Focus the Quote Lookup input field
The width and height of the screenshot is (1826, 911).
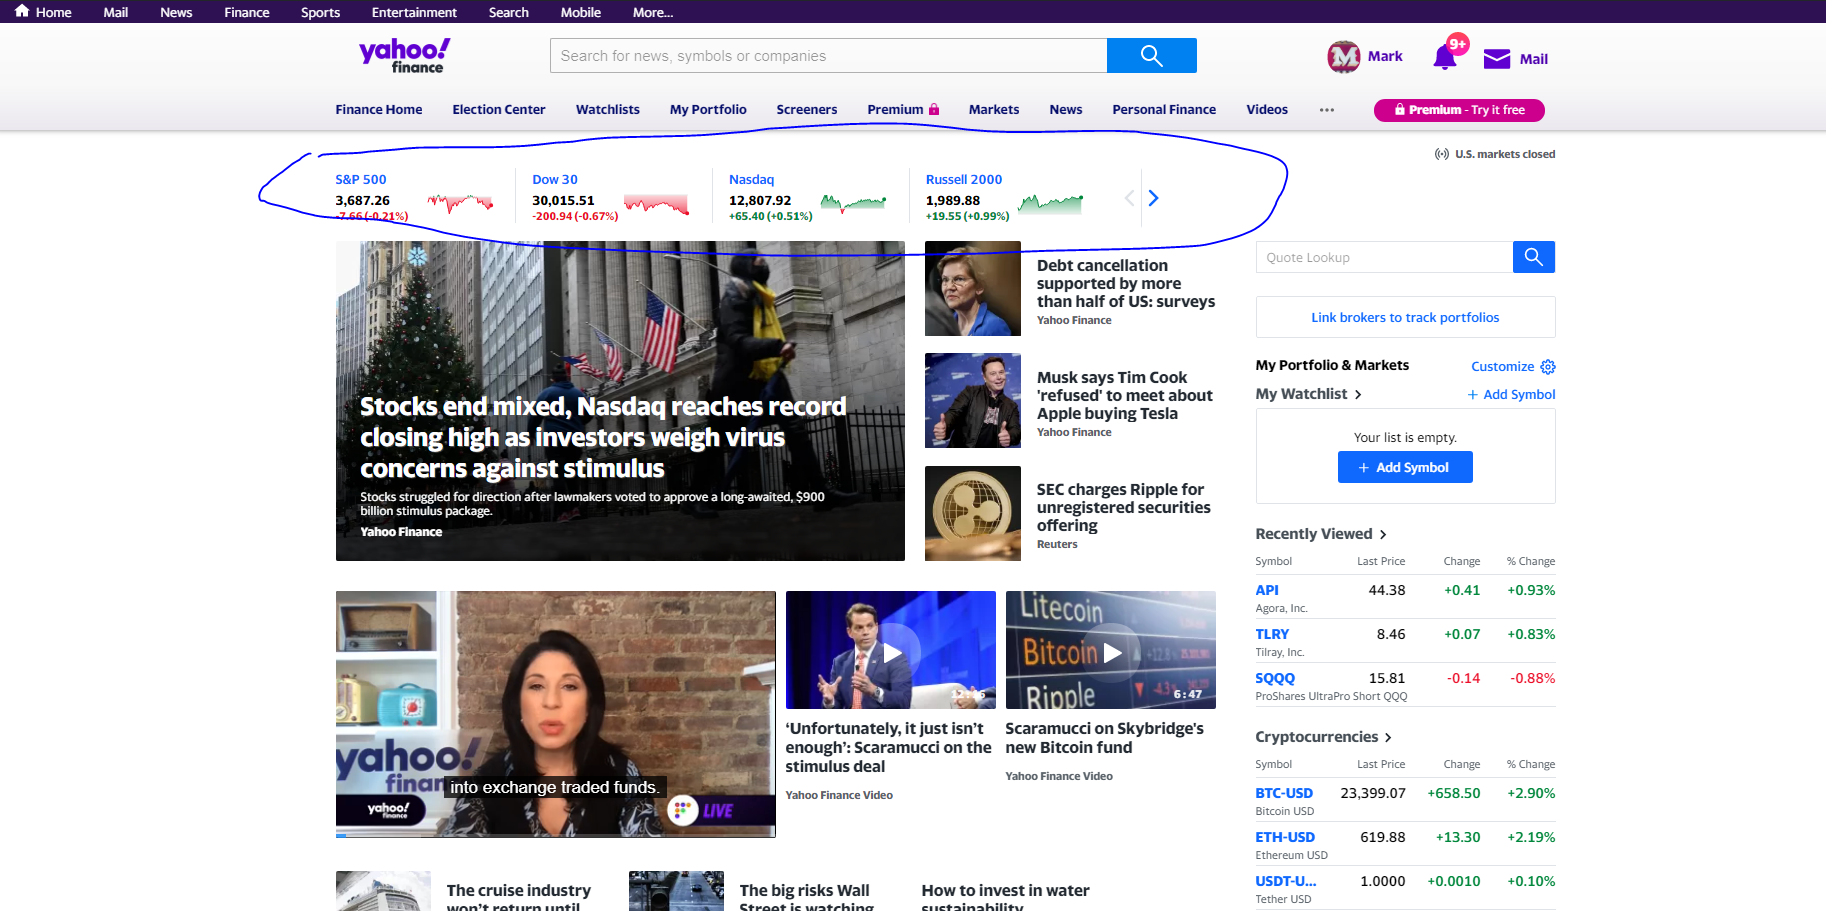pos(1384,257)
